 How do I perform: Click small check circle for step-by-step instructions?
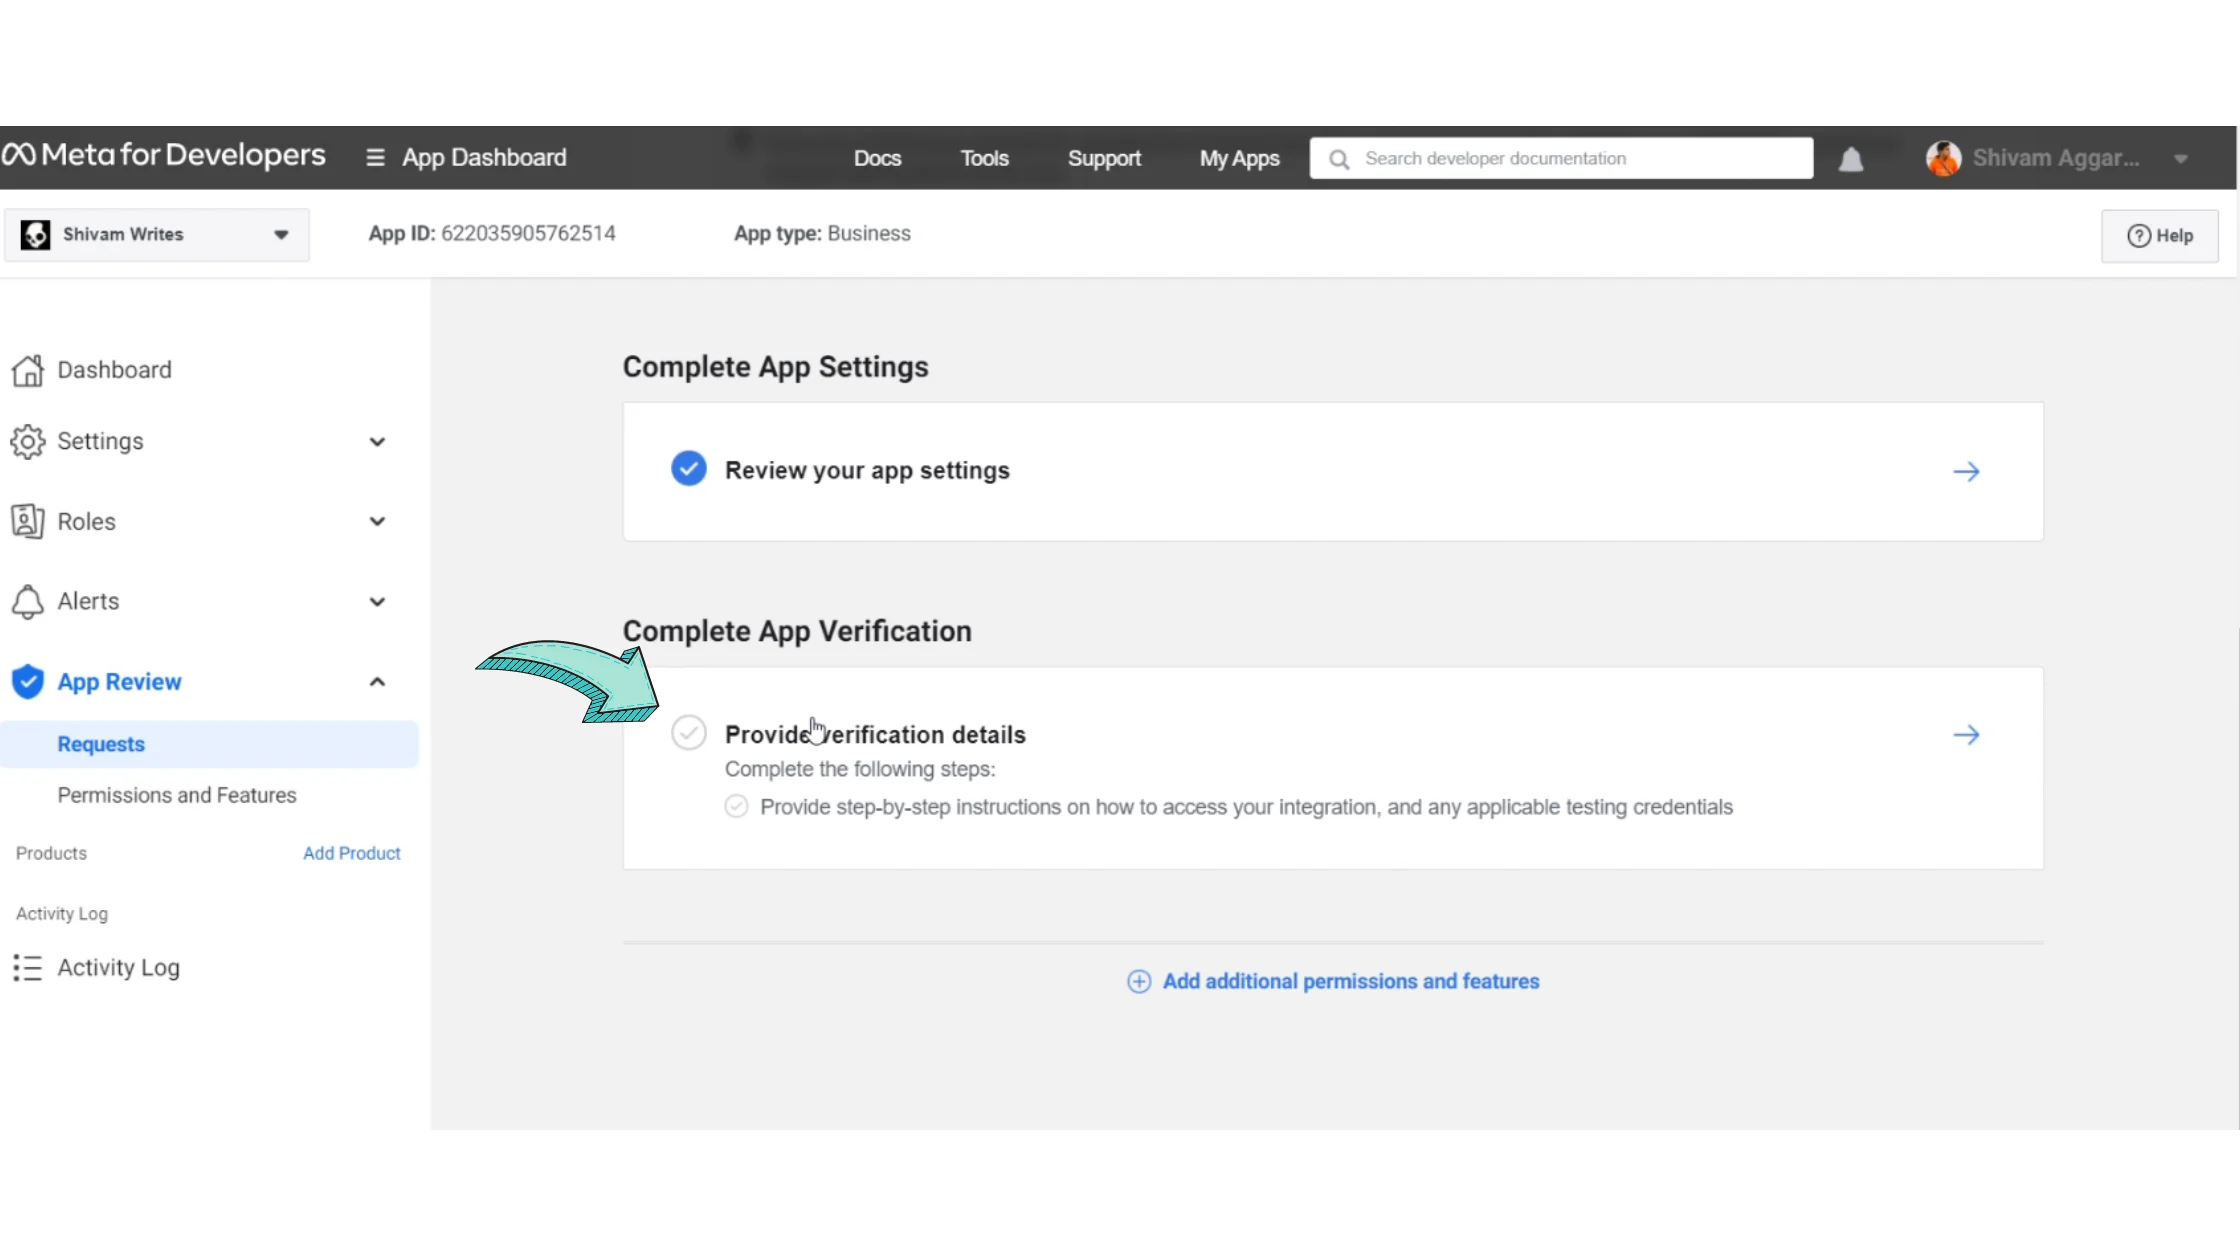click(x=736, y=807)
